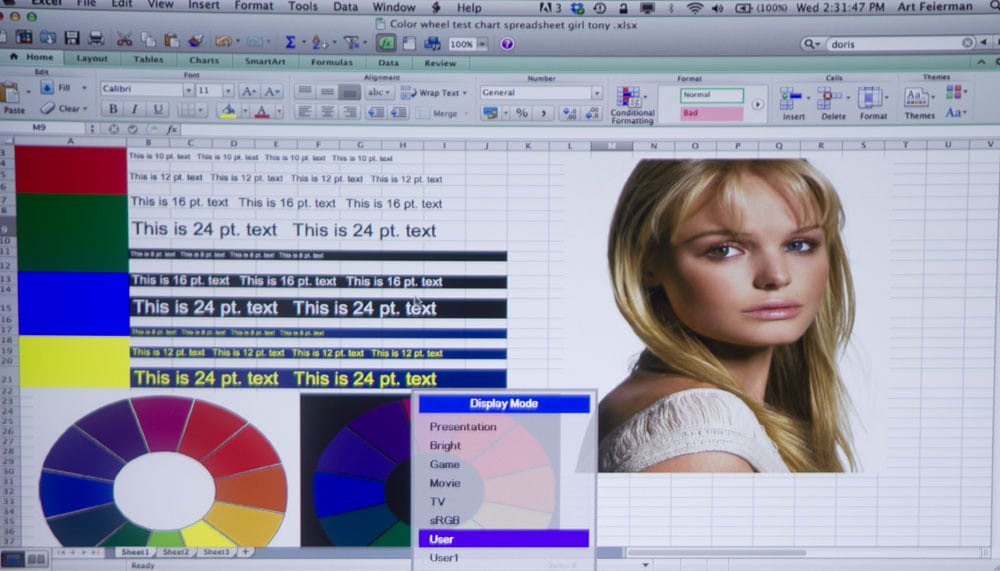Choose sRGB display mode
This screenshot has height=571, width=1000.
pyautogui.click(x=445, y=520)
